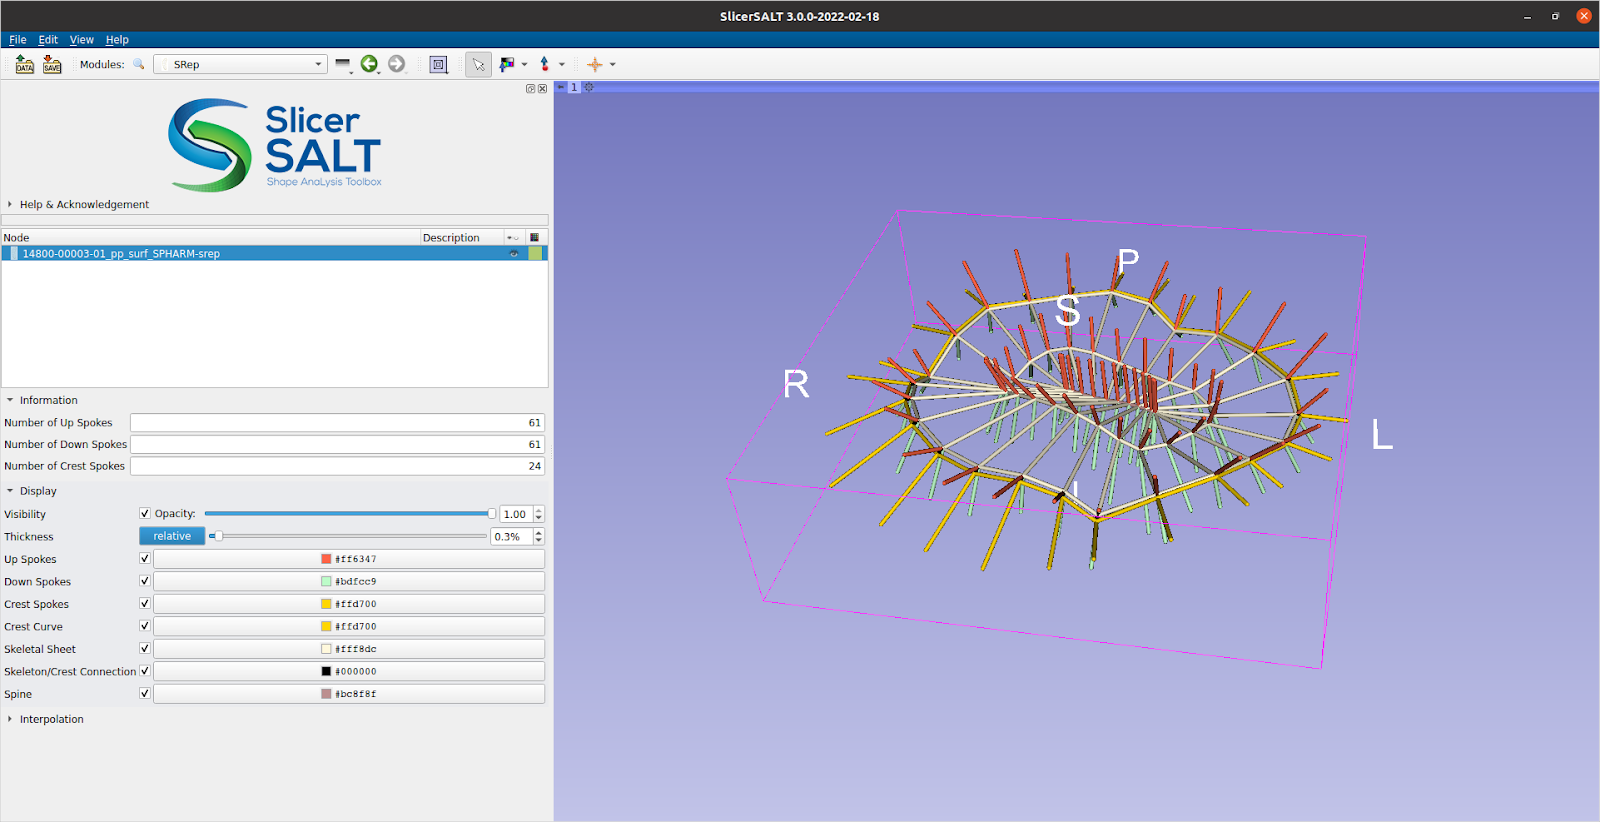The height and width of the screenshot is (822, 1600).
Task: Open the Crest Curve color button
Action: tap(348, 627)
